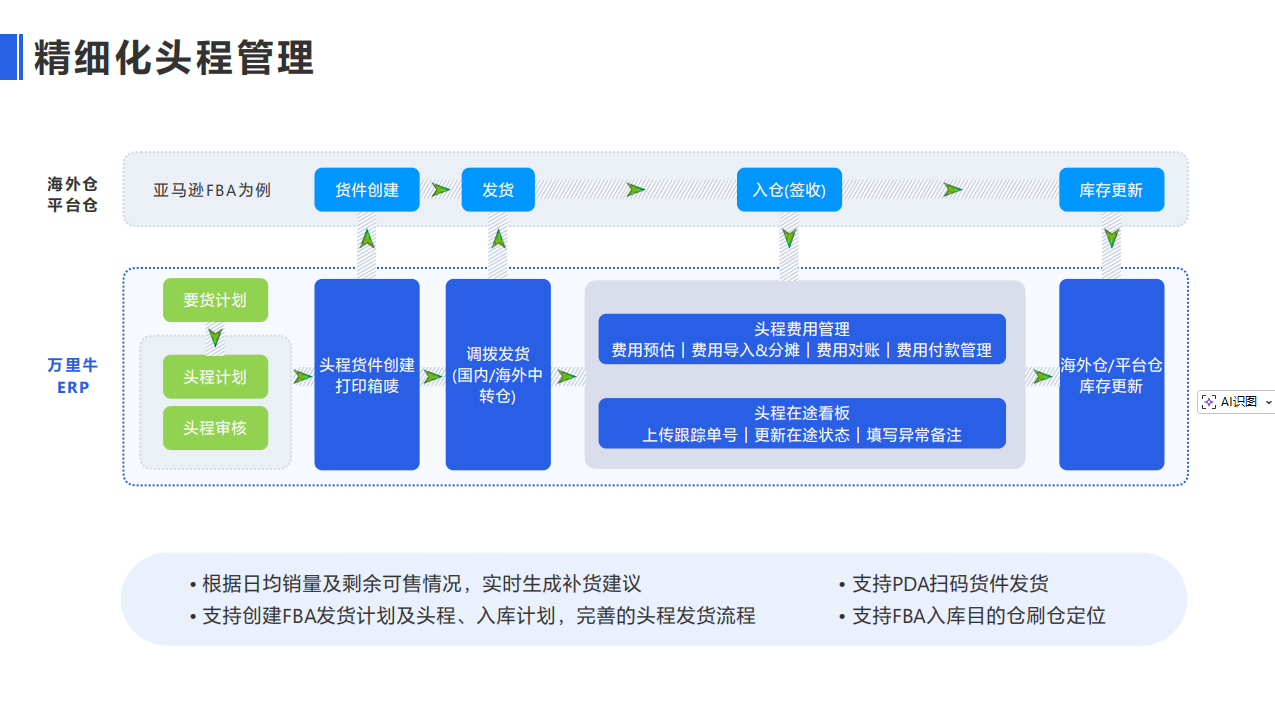Click the arrow between 发货 and 入仓(签收)
Screen dimensions: 1275x717
pos(636,190)
